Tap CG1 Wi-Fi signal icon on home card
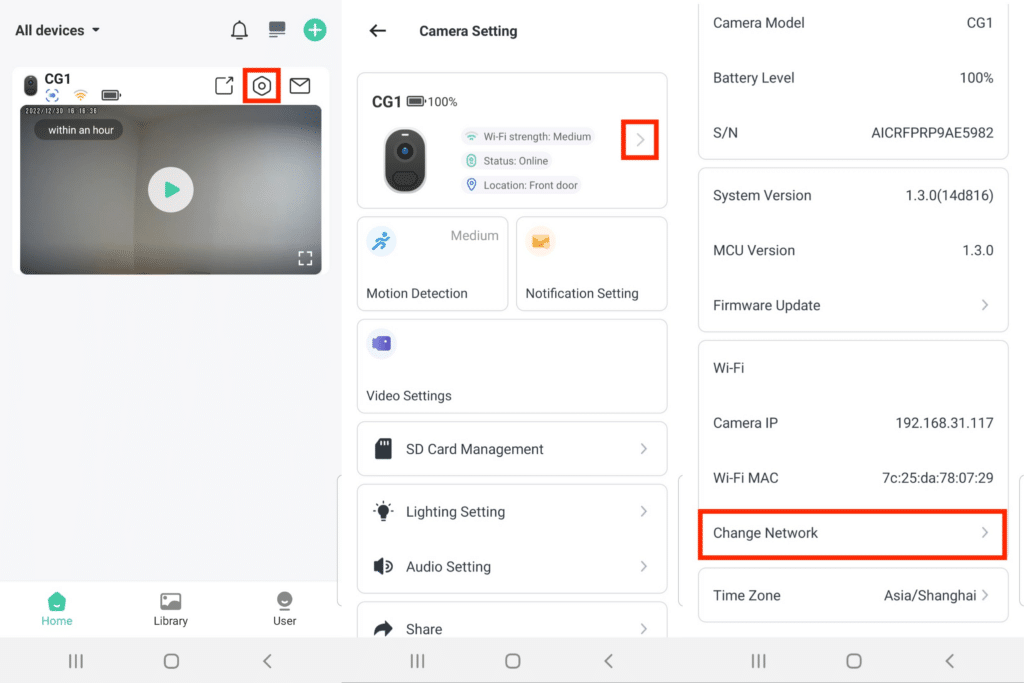This screenshot has width=1024, height=683. pos(80,95)
